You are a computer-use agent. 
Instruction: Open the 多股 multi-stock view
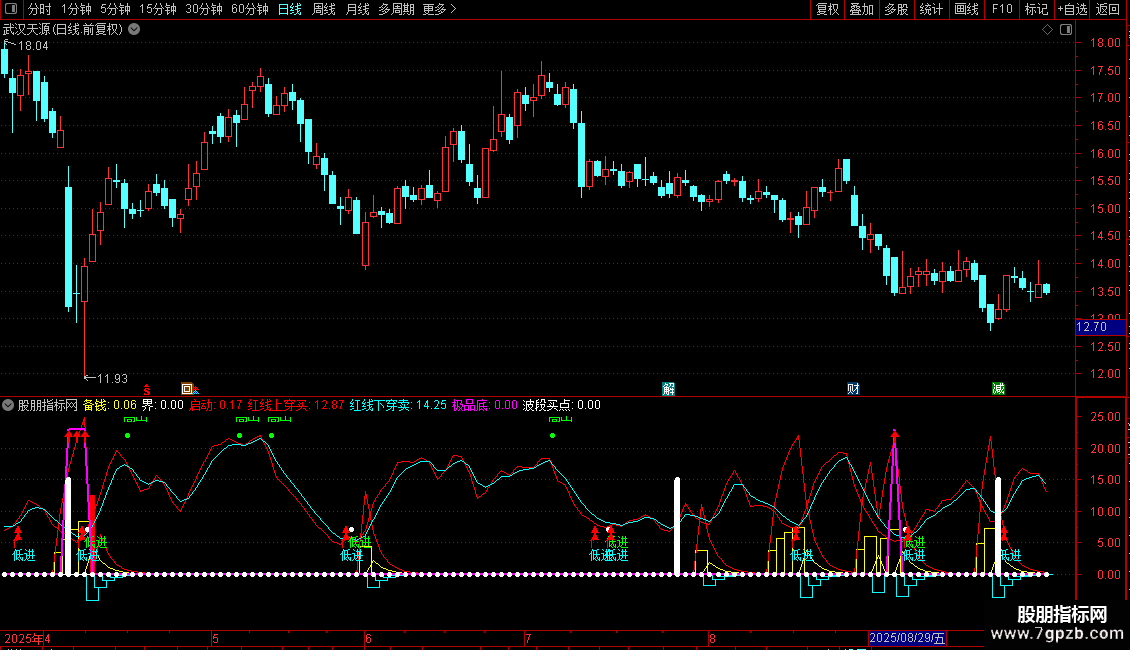[x=896, y=9]
